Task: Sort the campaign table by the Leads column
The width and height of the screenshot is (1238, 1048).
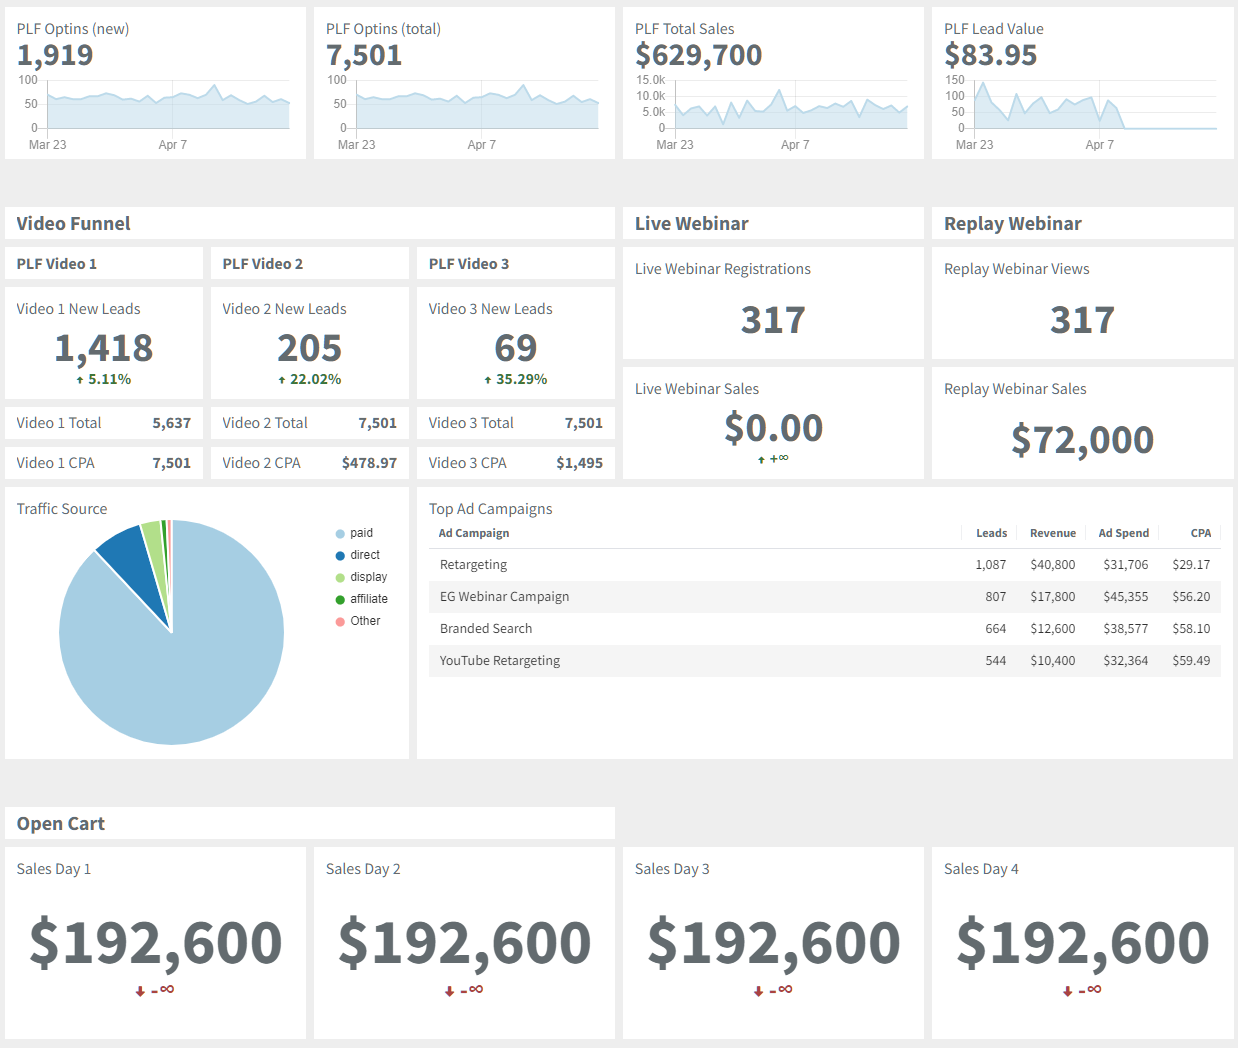Action: [991, 533]
